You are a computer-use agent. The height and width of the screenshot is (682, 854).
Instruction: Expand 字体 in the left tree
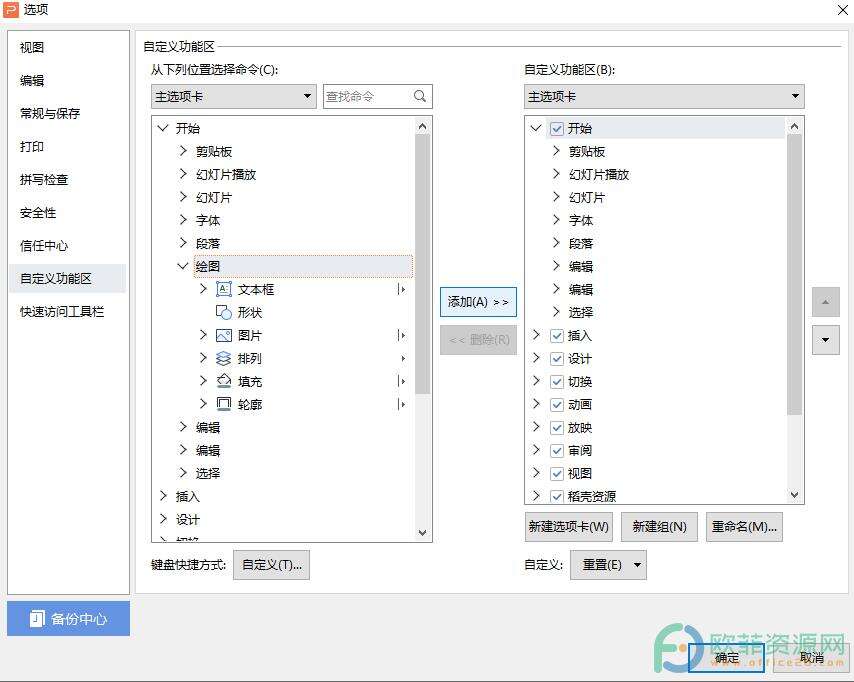183,220
